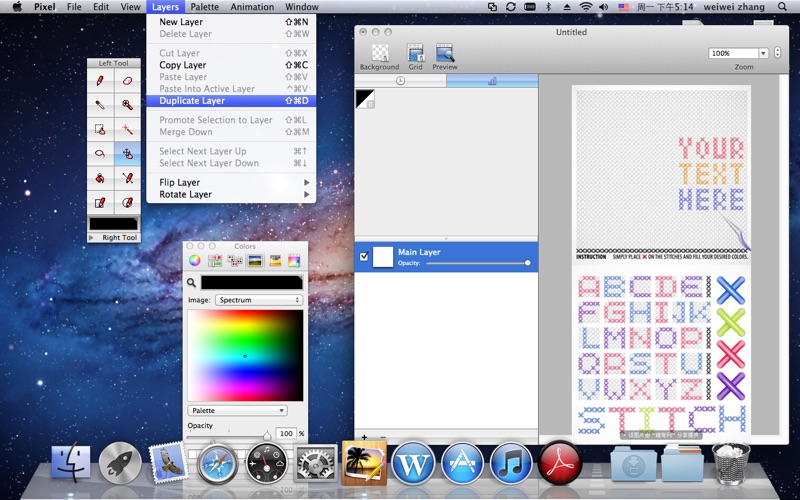The width and height of the screenshot is (800, 500).
Task: Select the Eraser tool
Action: tap(128, 81)
